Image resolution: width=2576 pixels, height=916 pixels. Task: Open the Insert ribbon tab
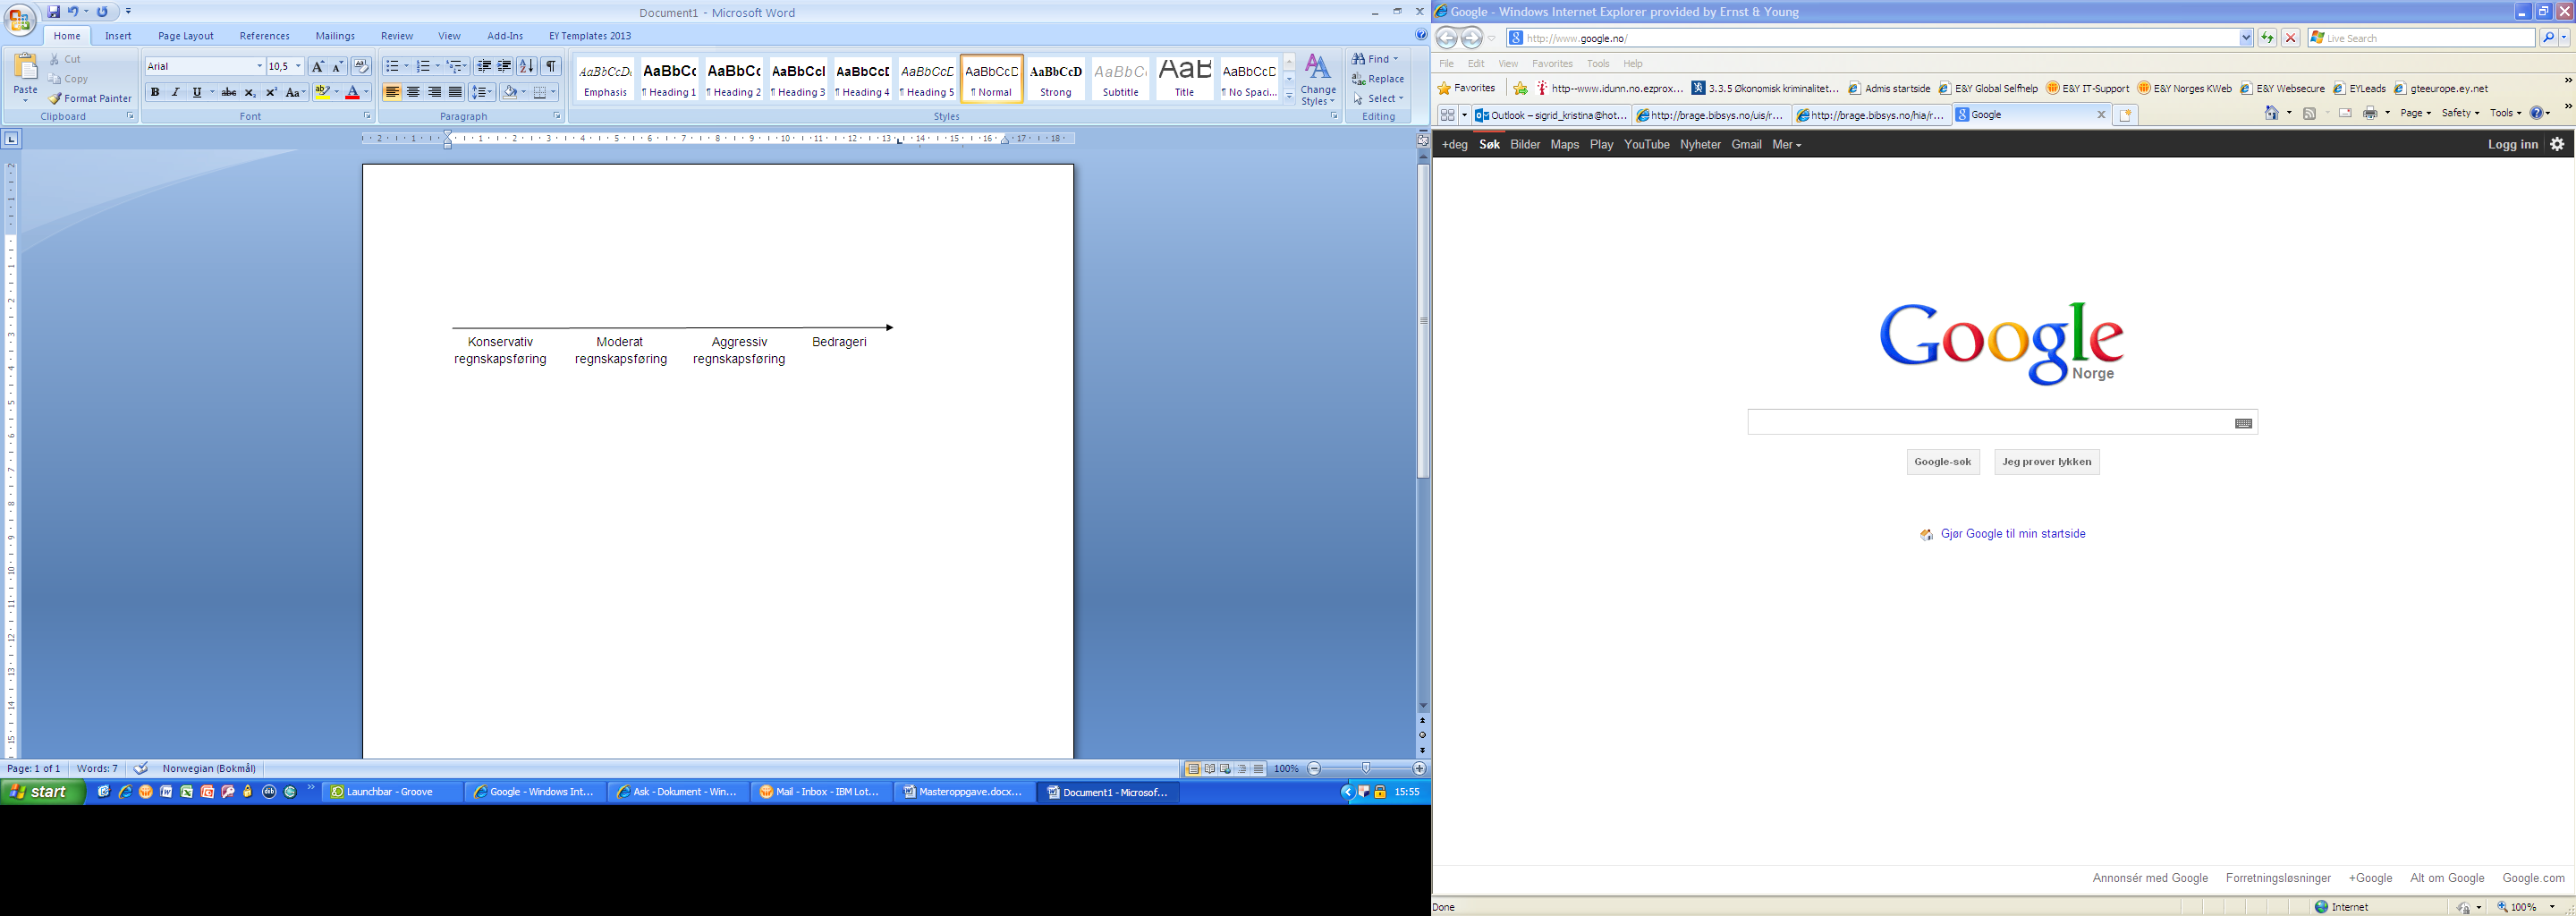(118, 36)
